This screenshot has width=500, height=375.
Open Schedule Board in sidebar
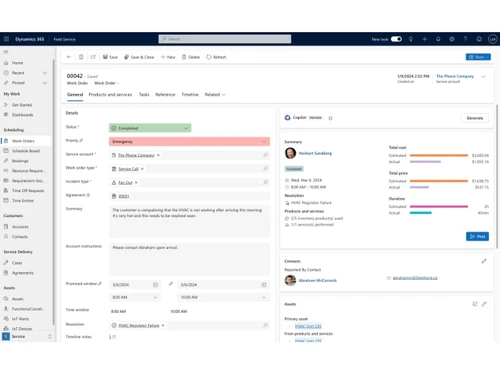pyautogui.click(x=26, y=151)
